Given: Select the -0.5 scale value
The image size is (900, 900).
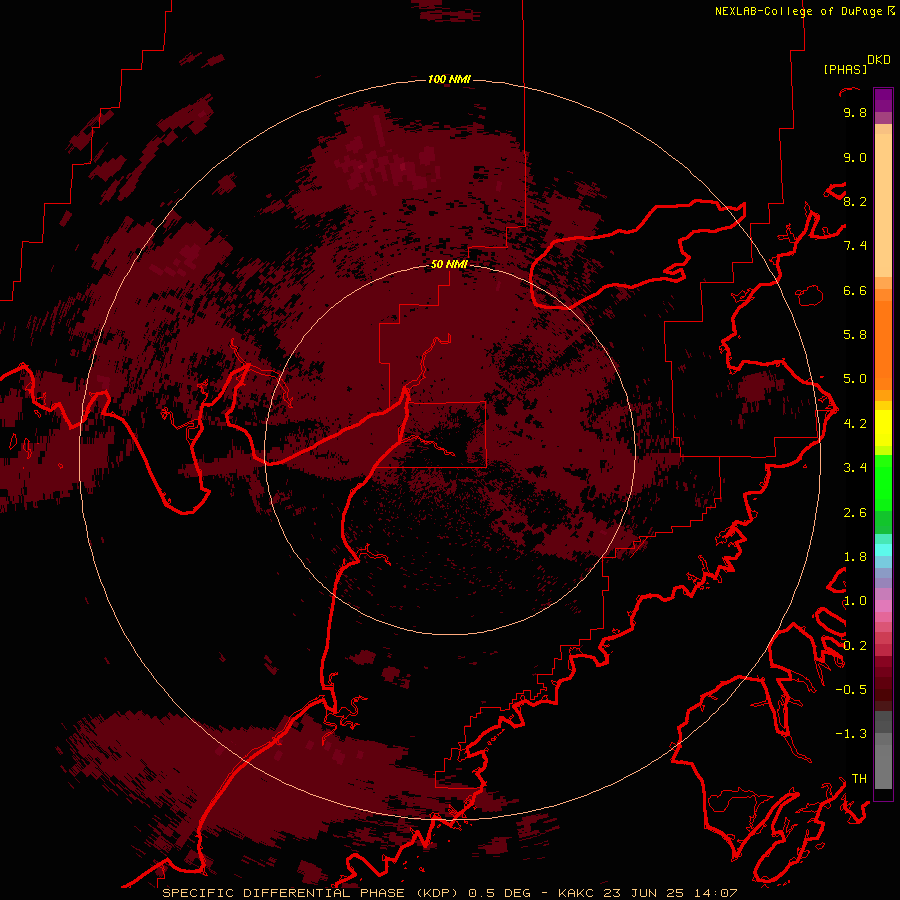Looking at the screenshot, I should [x=851, y=690].
